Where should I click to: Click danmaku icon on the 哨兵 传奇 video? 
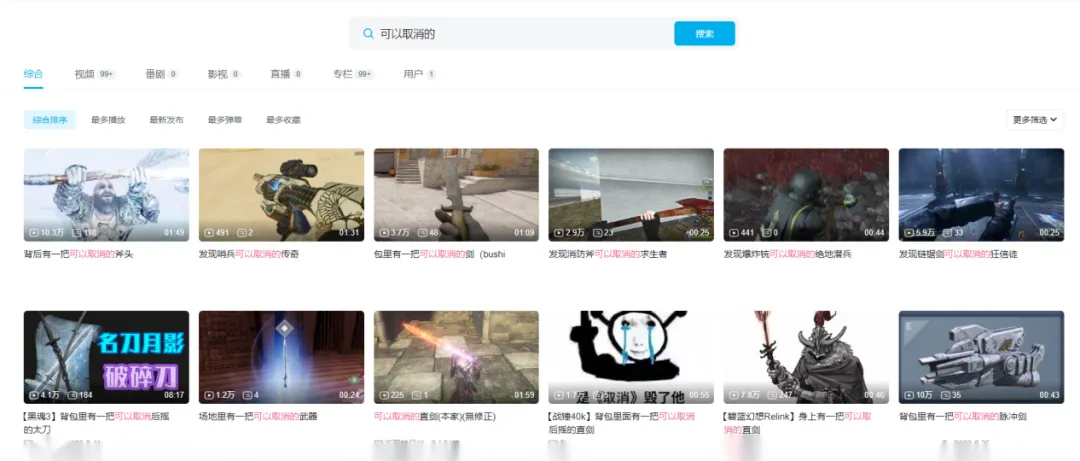[242, 233]
